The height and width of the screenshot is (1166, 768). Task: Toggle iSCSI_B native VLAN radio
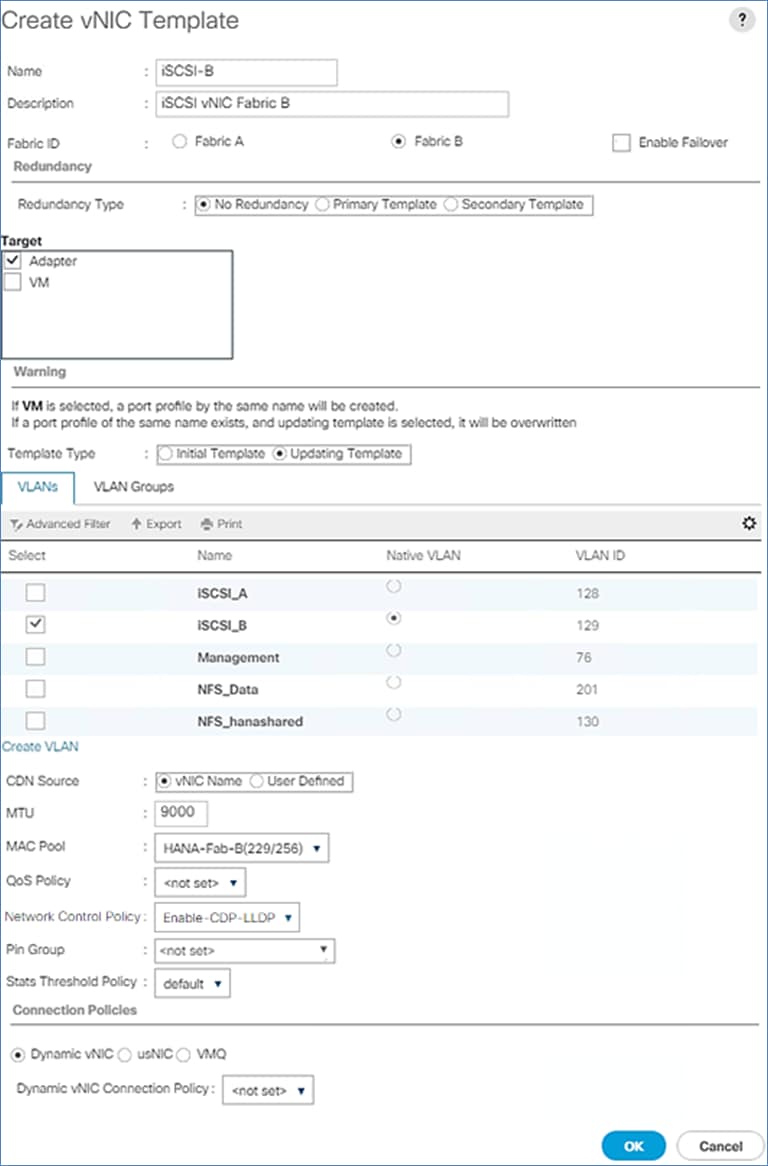(x=394, y=619)
